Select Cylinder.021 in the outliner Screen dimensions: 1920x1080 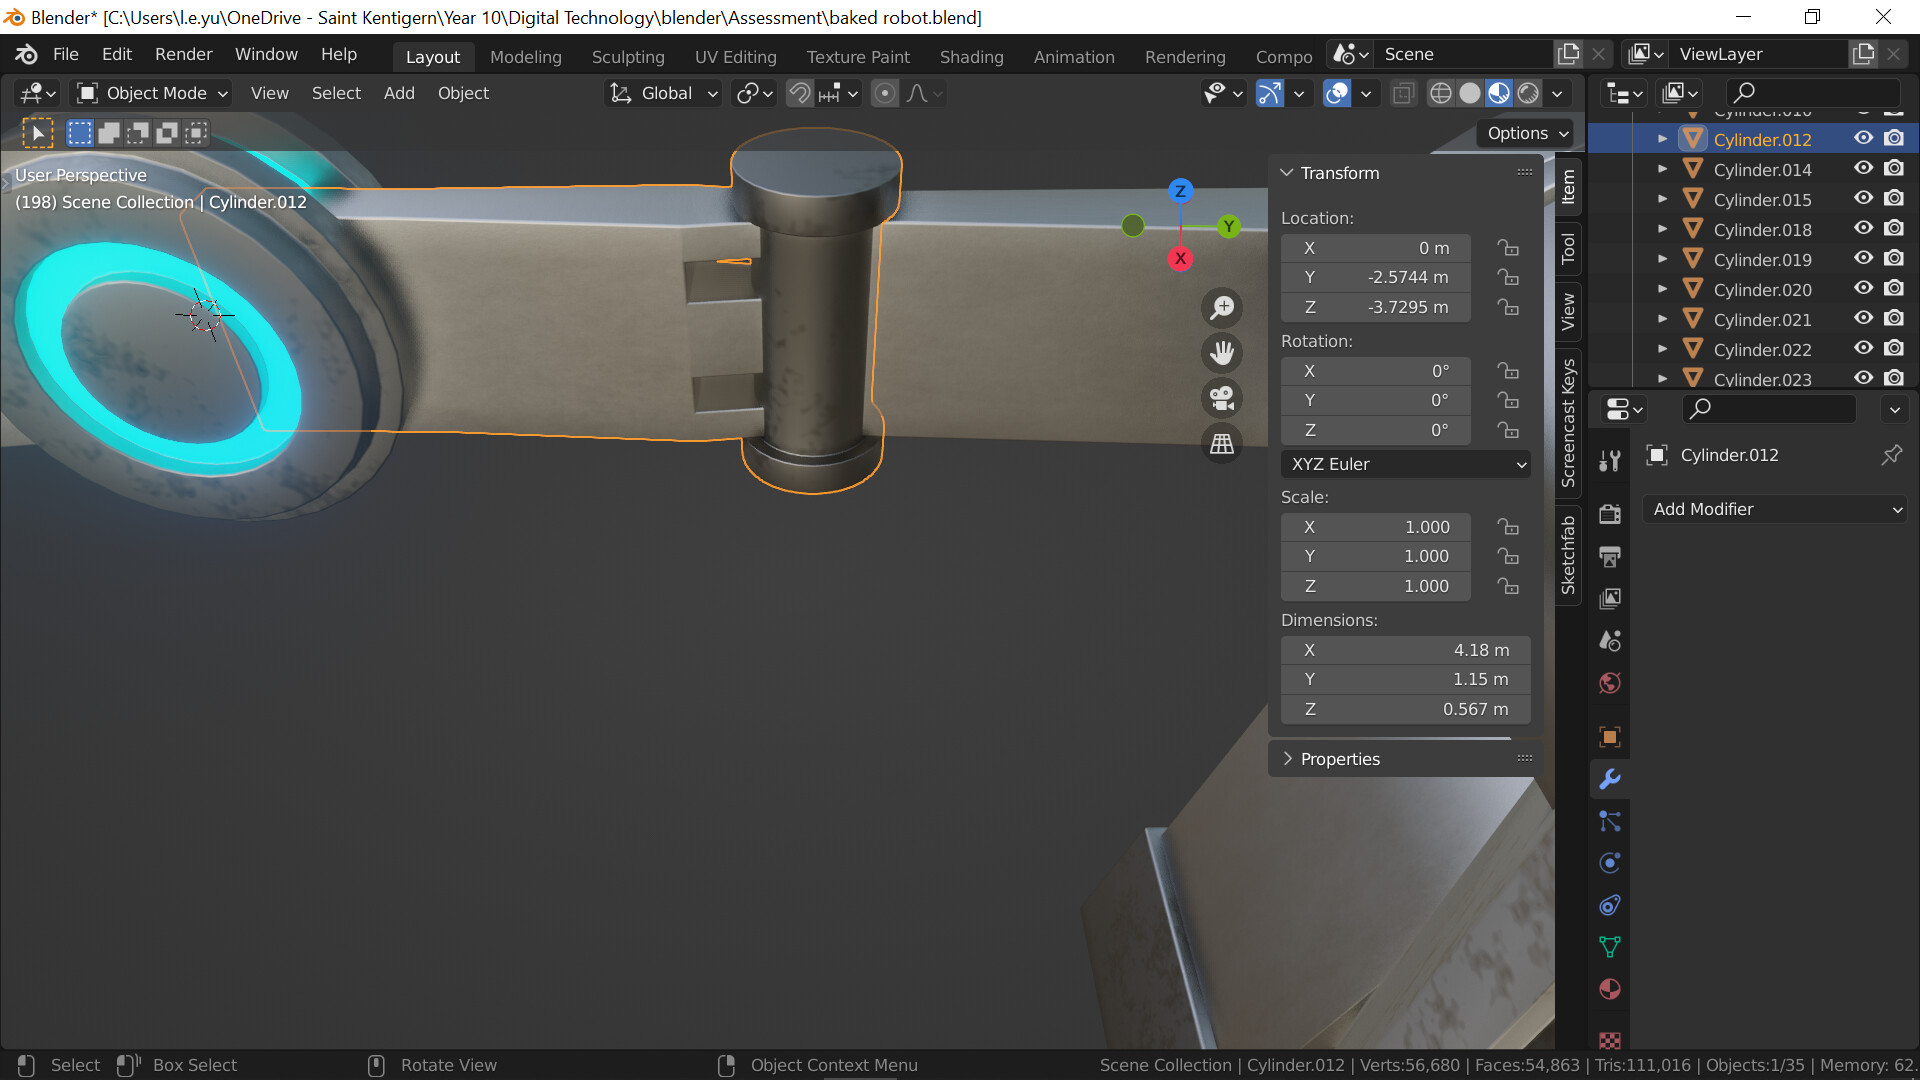click(x=1763, y=319)
